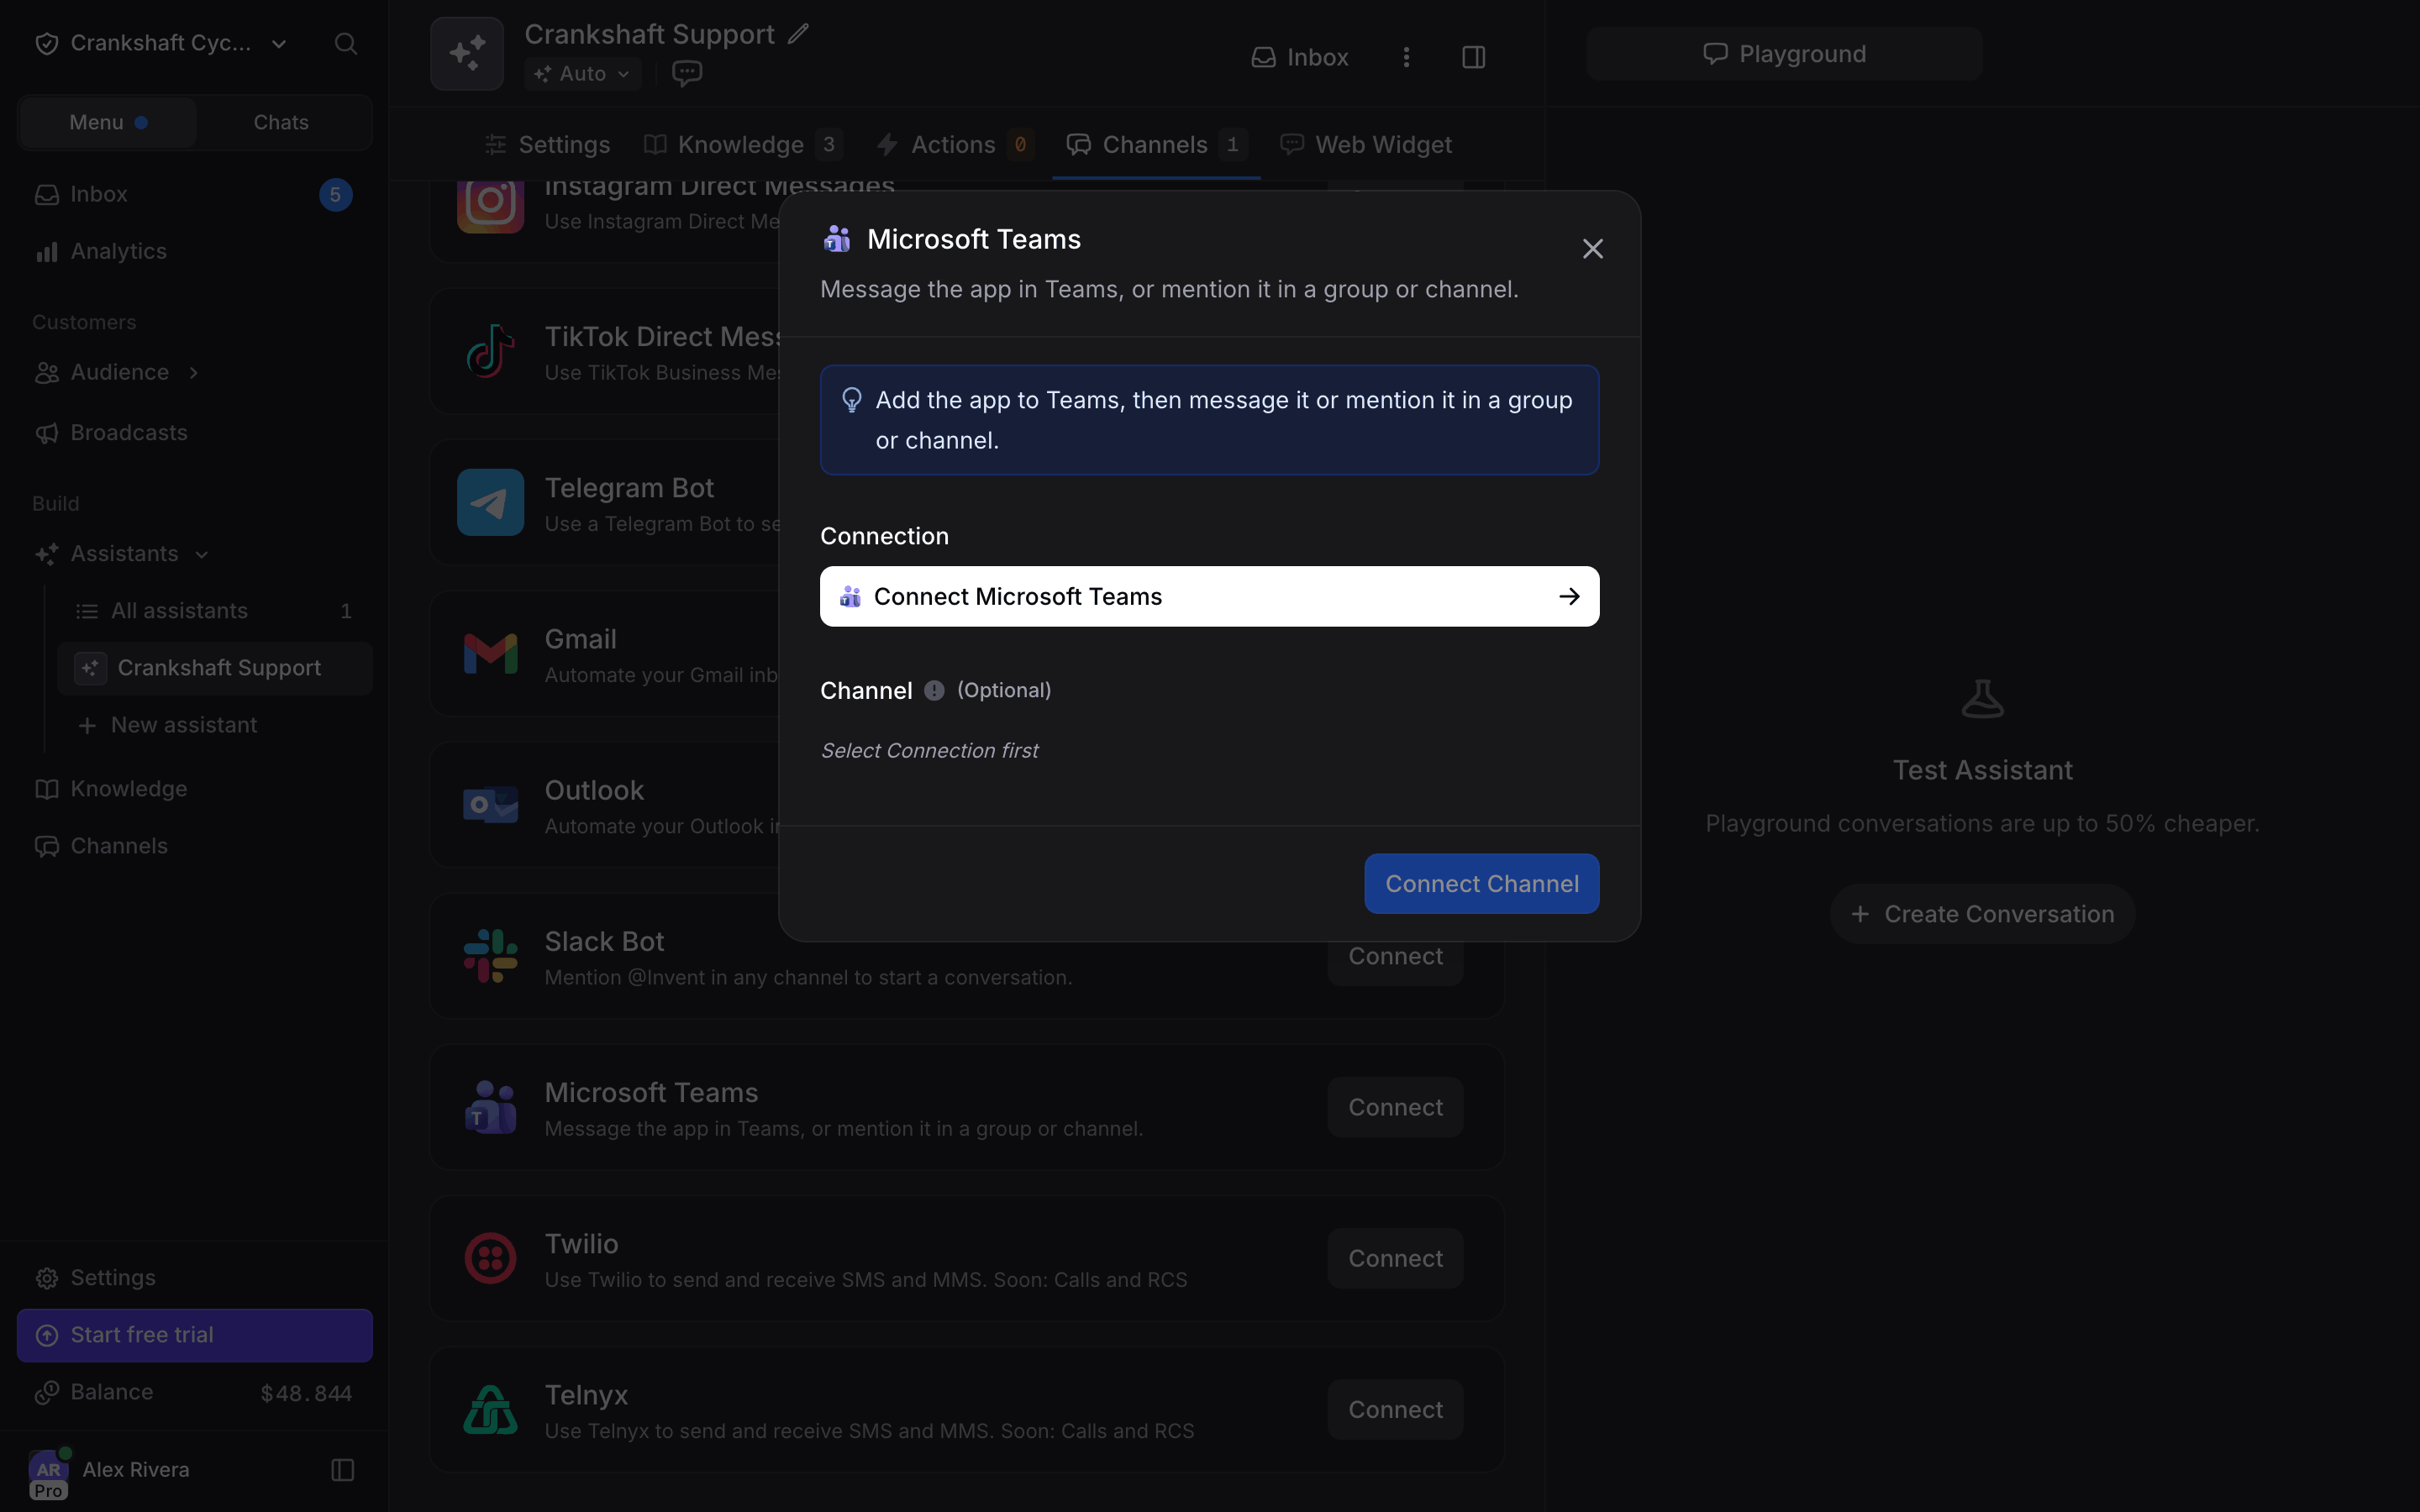The height and width of the screenshot is (1512, 2420).
Task: Select the Channels tab
Action: pyautogui.click(x=1156, y=145)
